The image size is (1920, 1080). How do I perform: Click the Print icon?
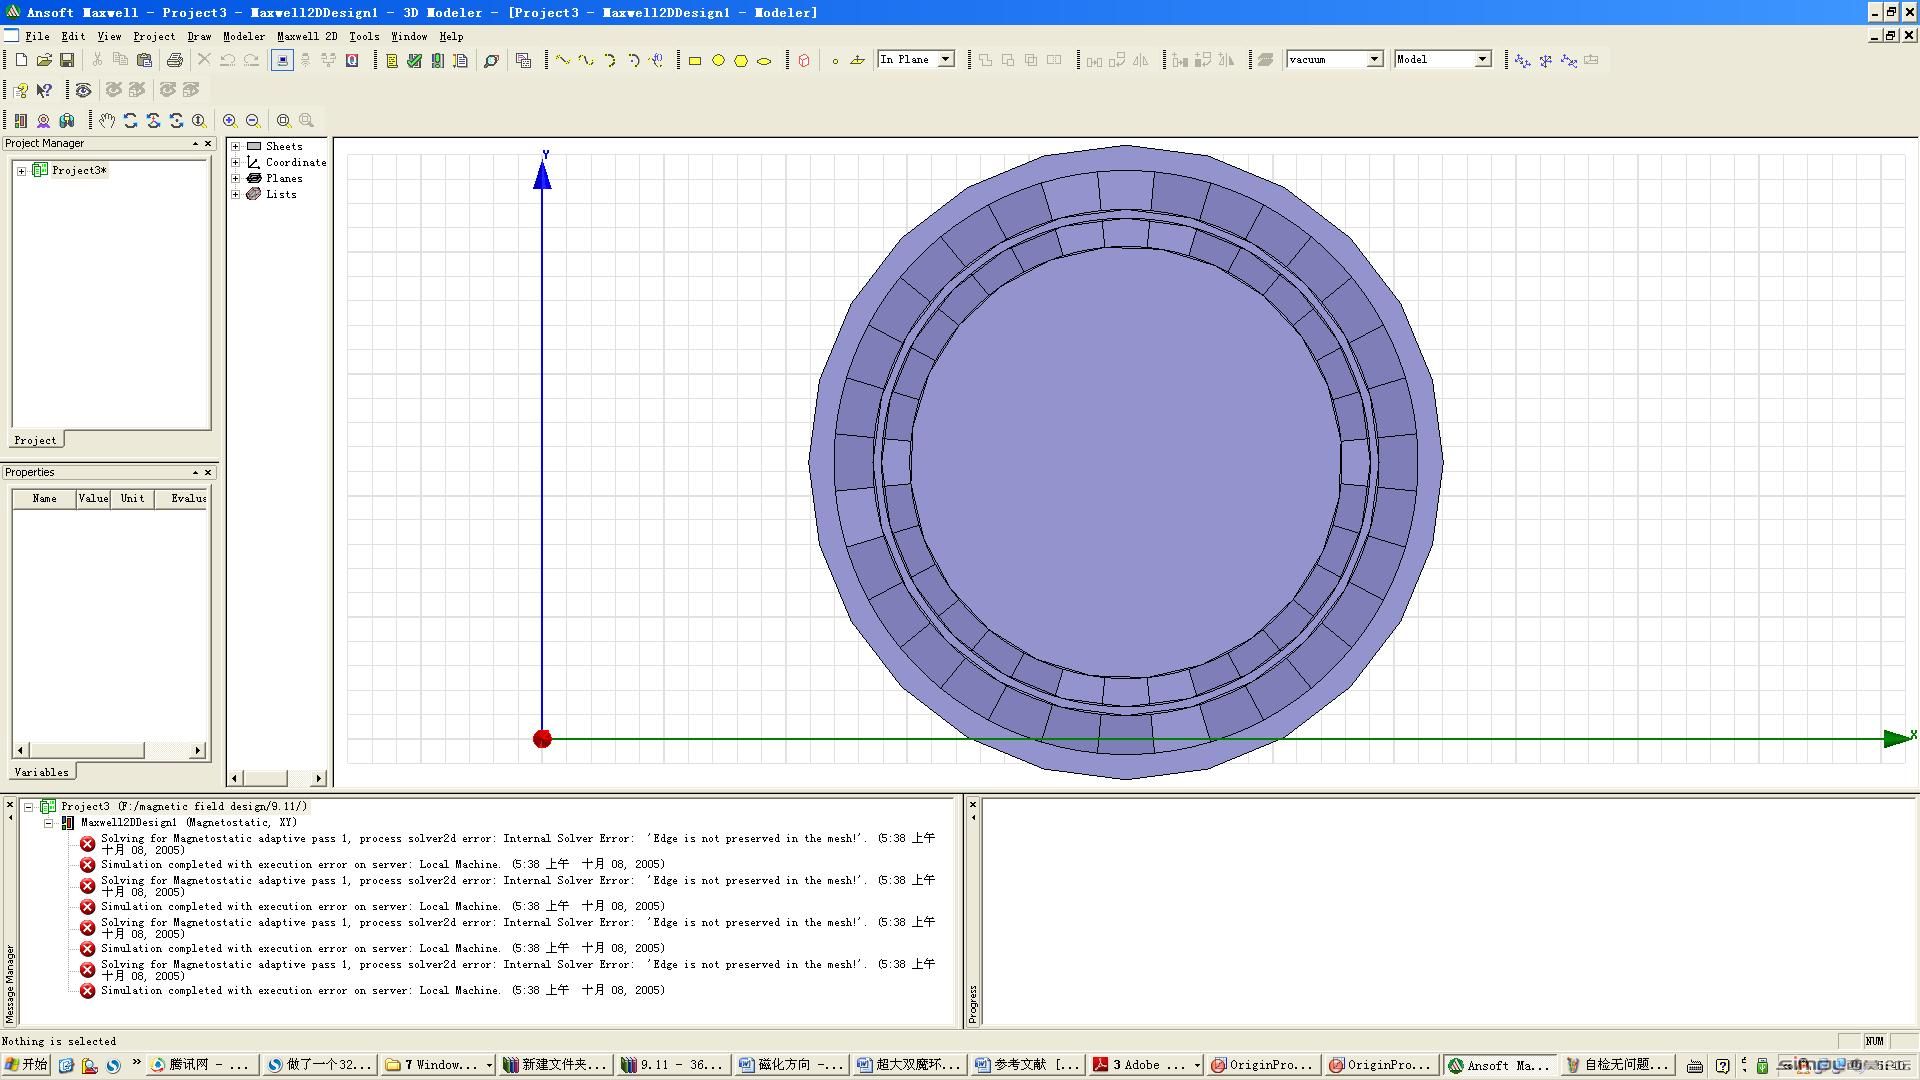pyautogui.click(x=175, y=60)
